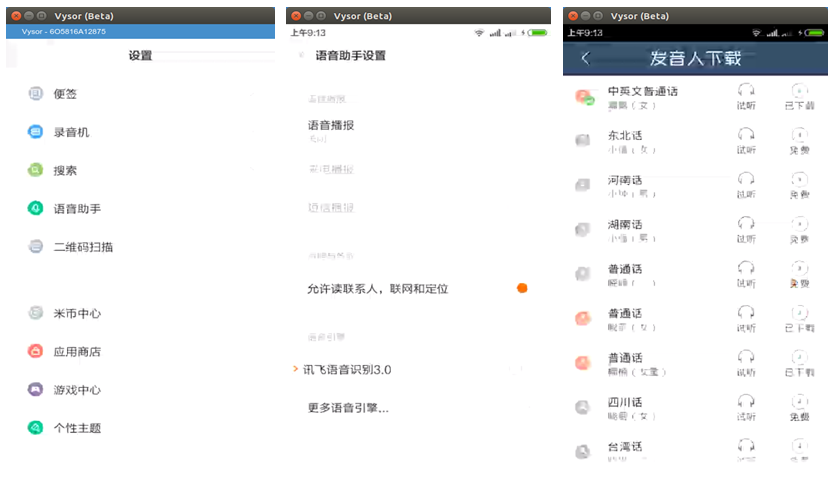840x481 pixels.
Task: Open the 二维码扫描 QR scanner icon
Action: [35, 246]
